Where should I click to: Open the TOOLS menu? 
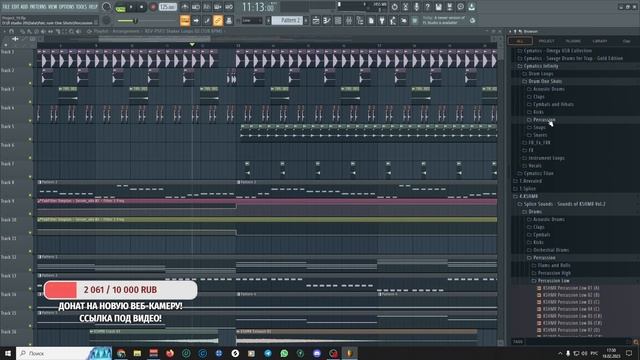coord(81,7)
